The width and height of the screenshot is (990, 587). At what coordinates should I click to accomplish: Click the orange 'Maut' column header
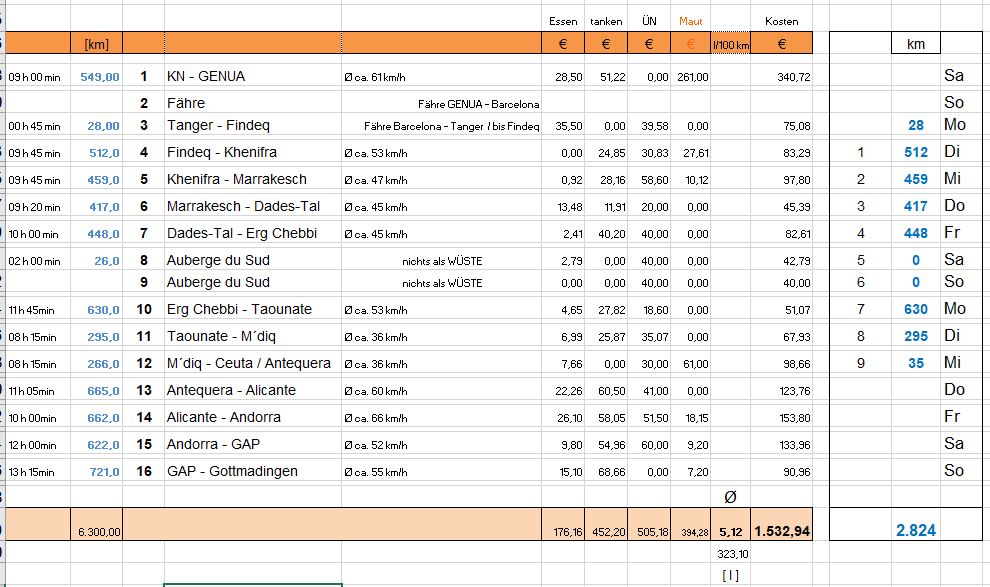(690, 21)
